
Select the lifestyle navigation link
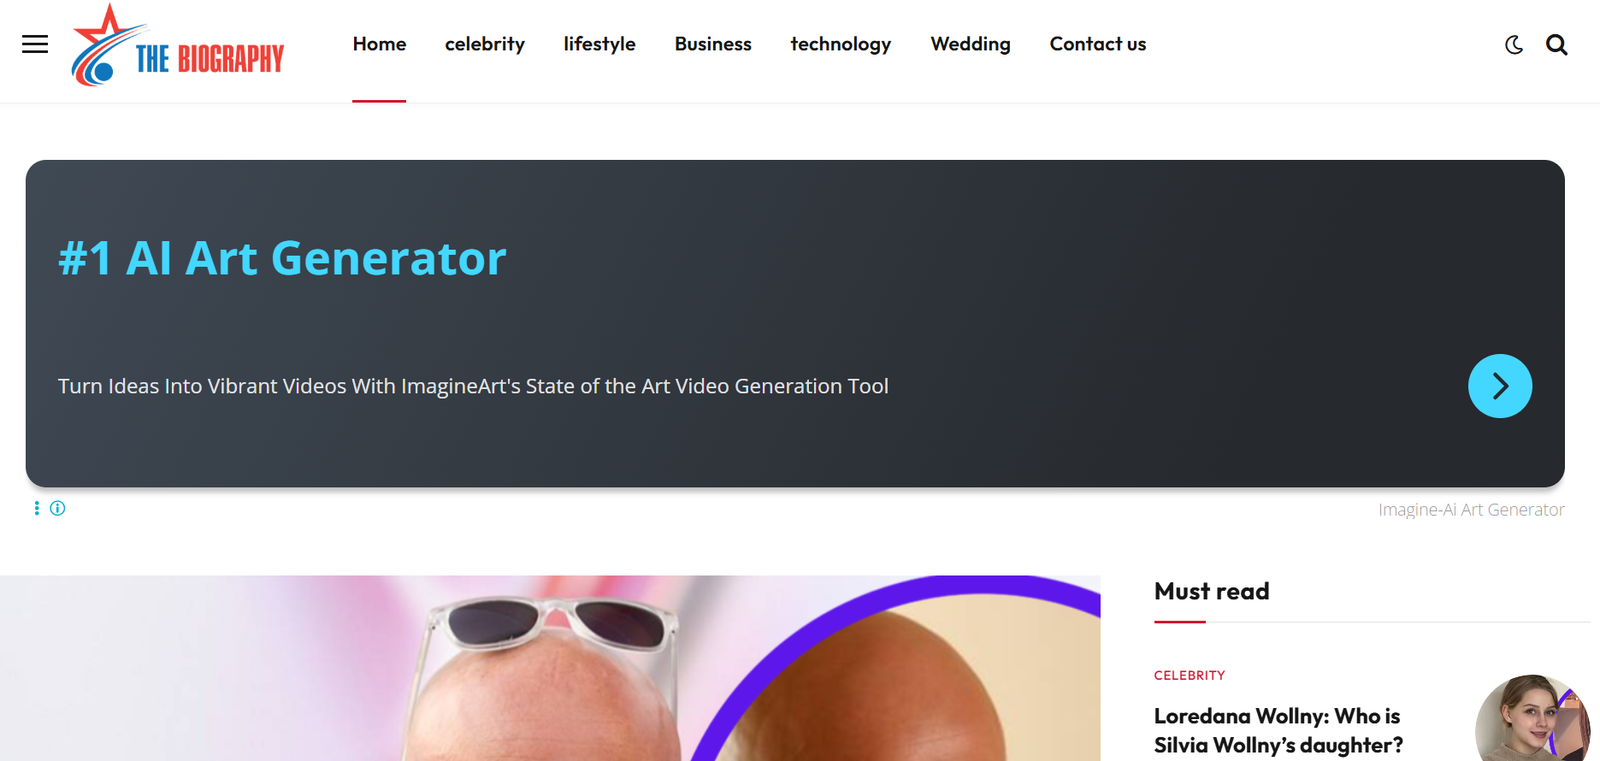[599, 44]
